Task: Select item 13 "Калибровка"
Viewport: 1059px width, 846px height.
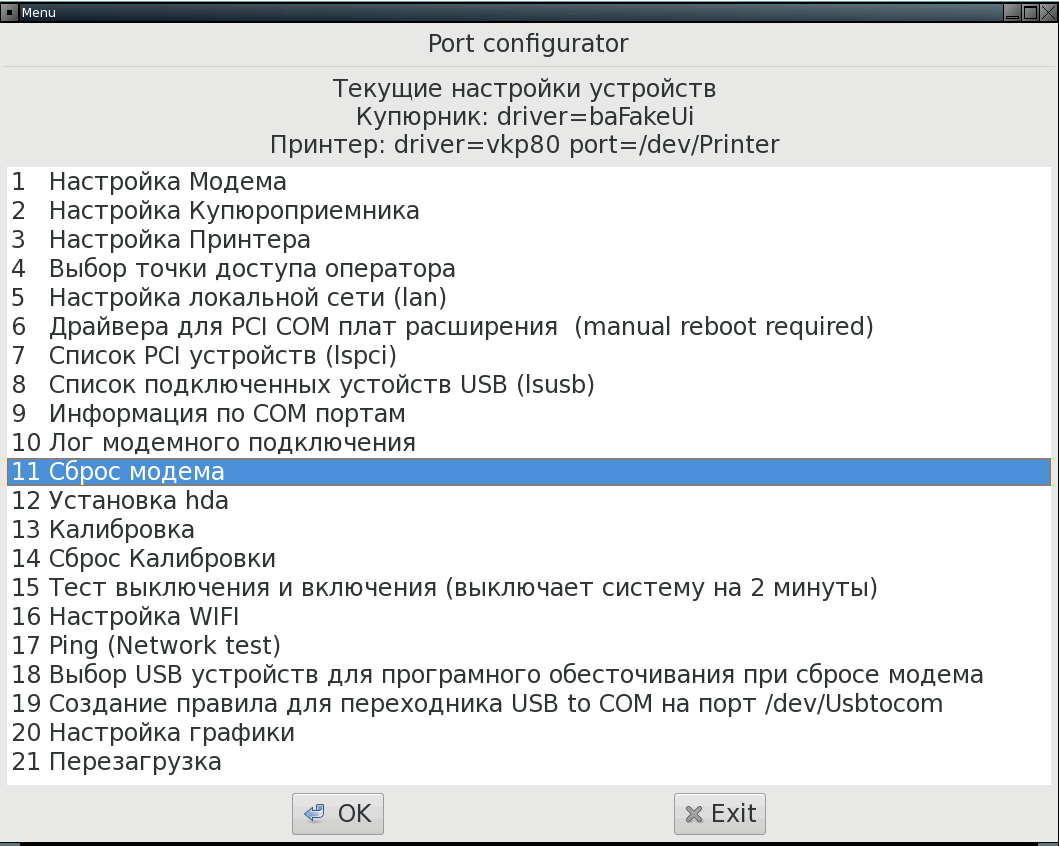Action: click(x=121, y=530)
